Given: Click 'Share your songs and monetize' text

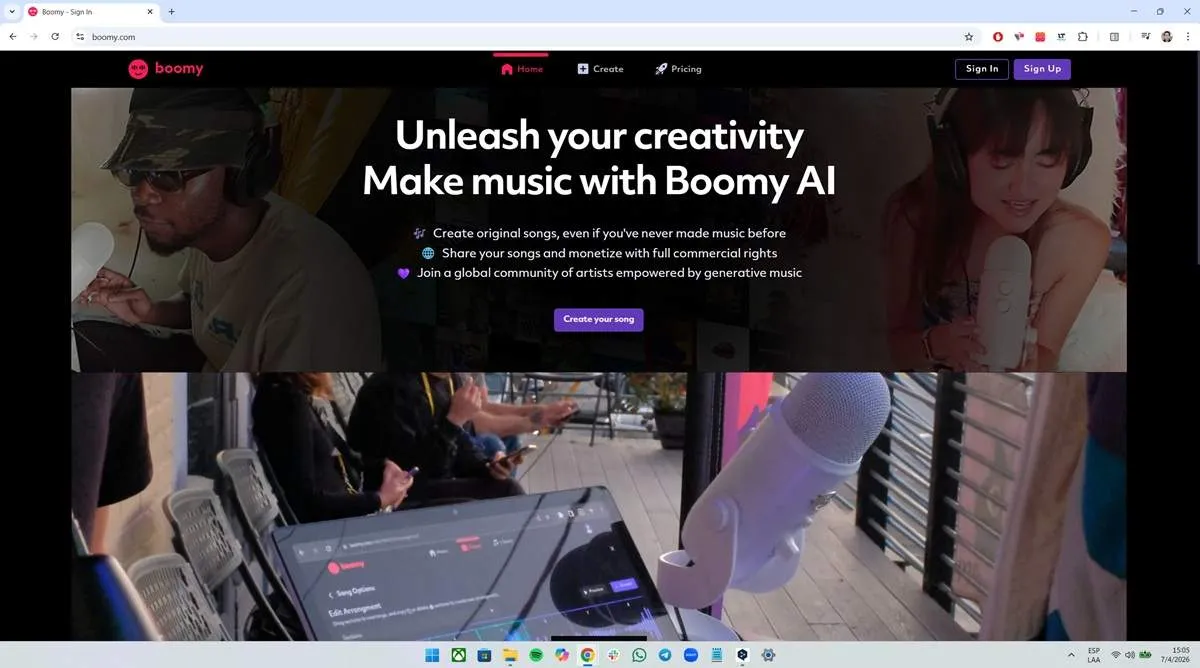Looking at the screenshot, I should [609, 253].
